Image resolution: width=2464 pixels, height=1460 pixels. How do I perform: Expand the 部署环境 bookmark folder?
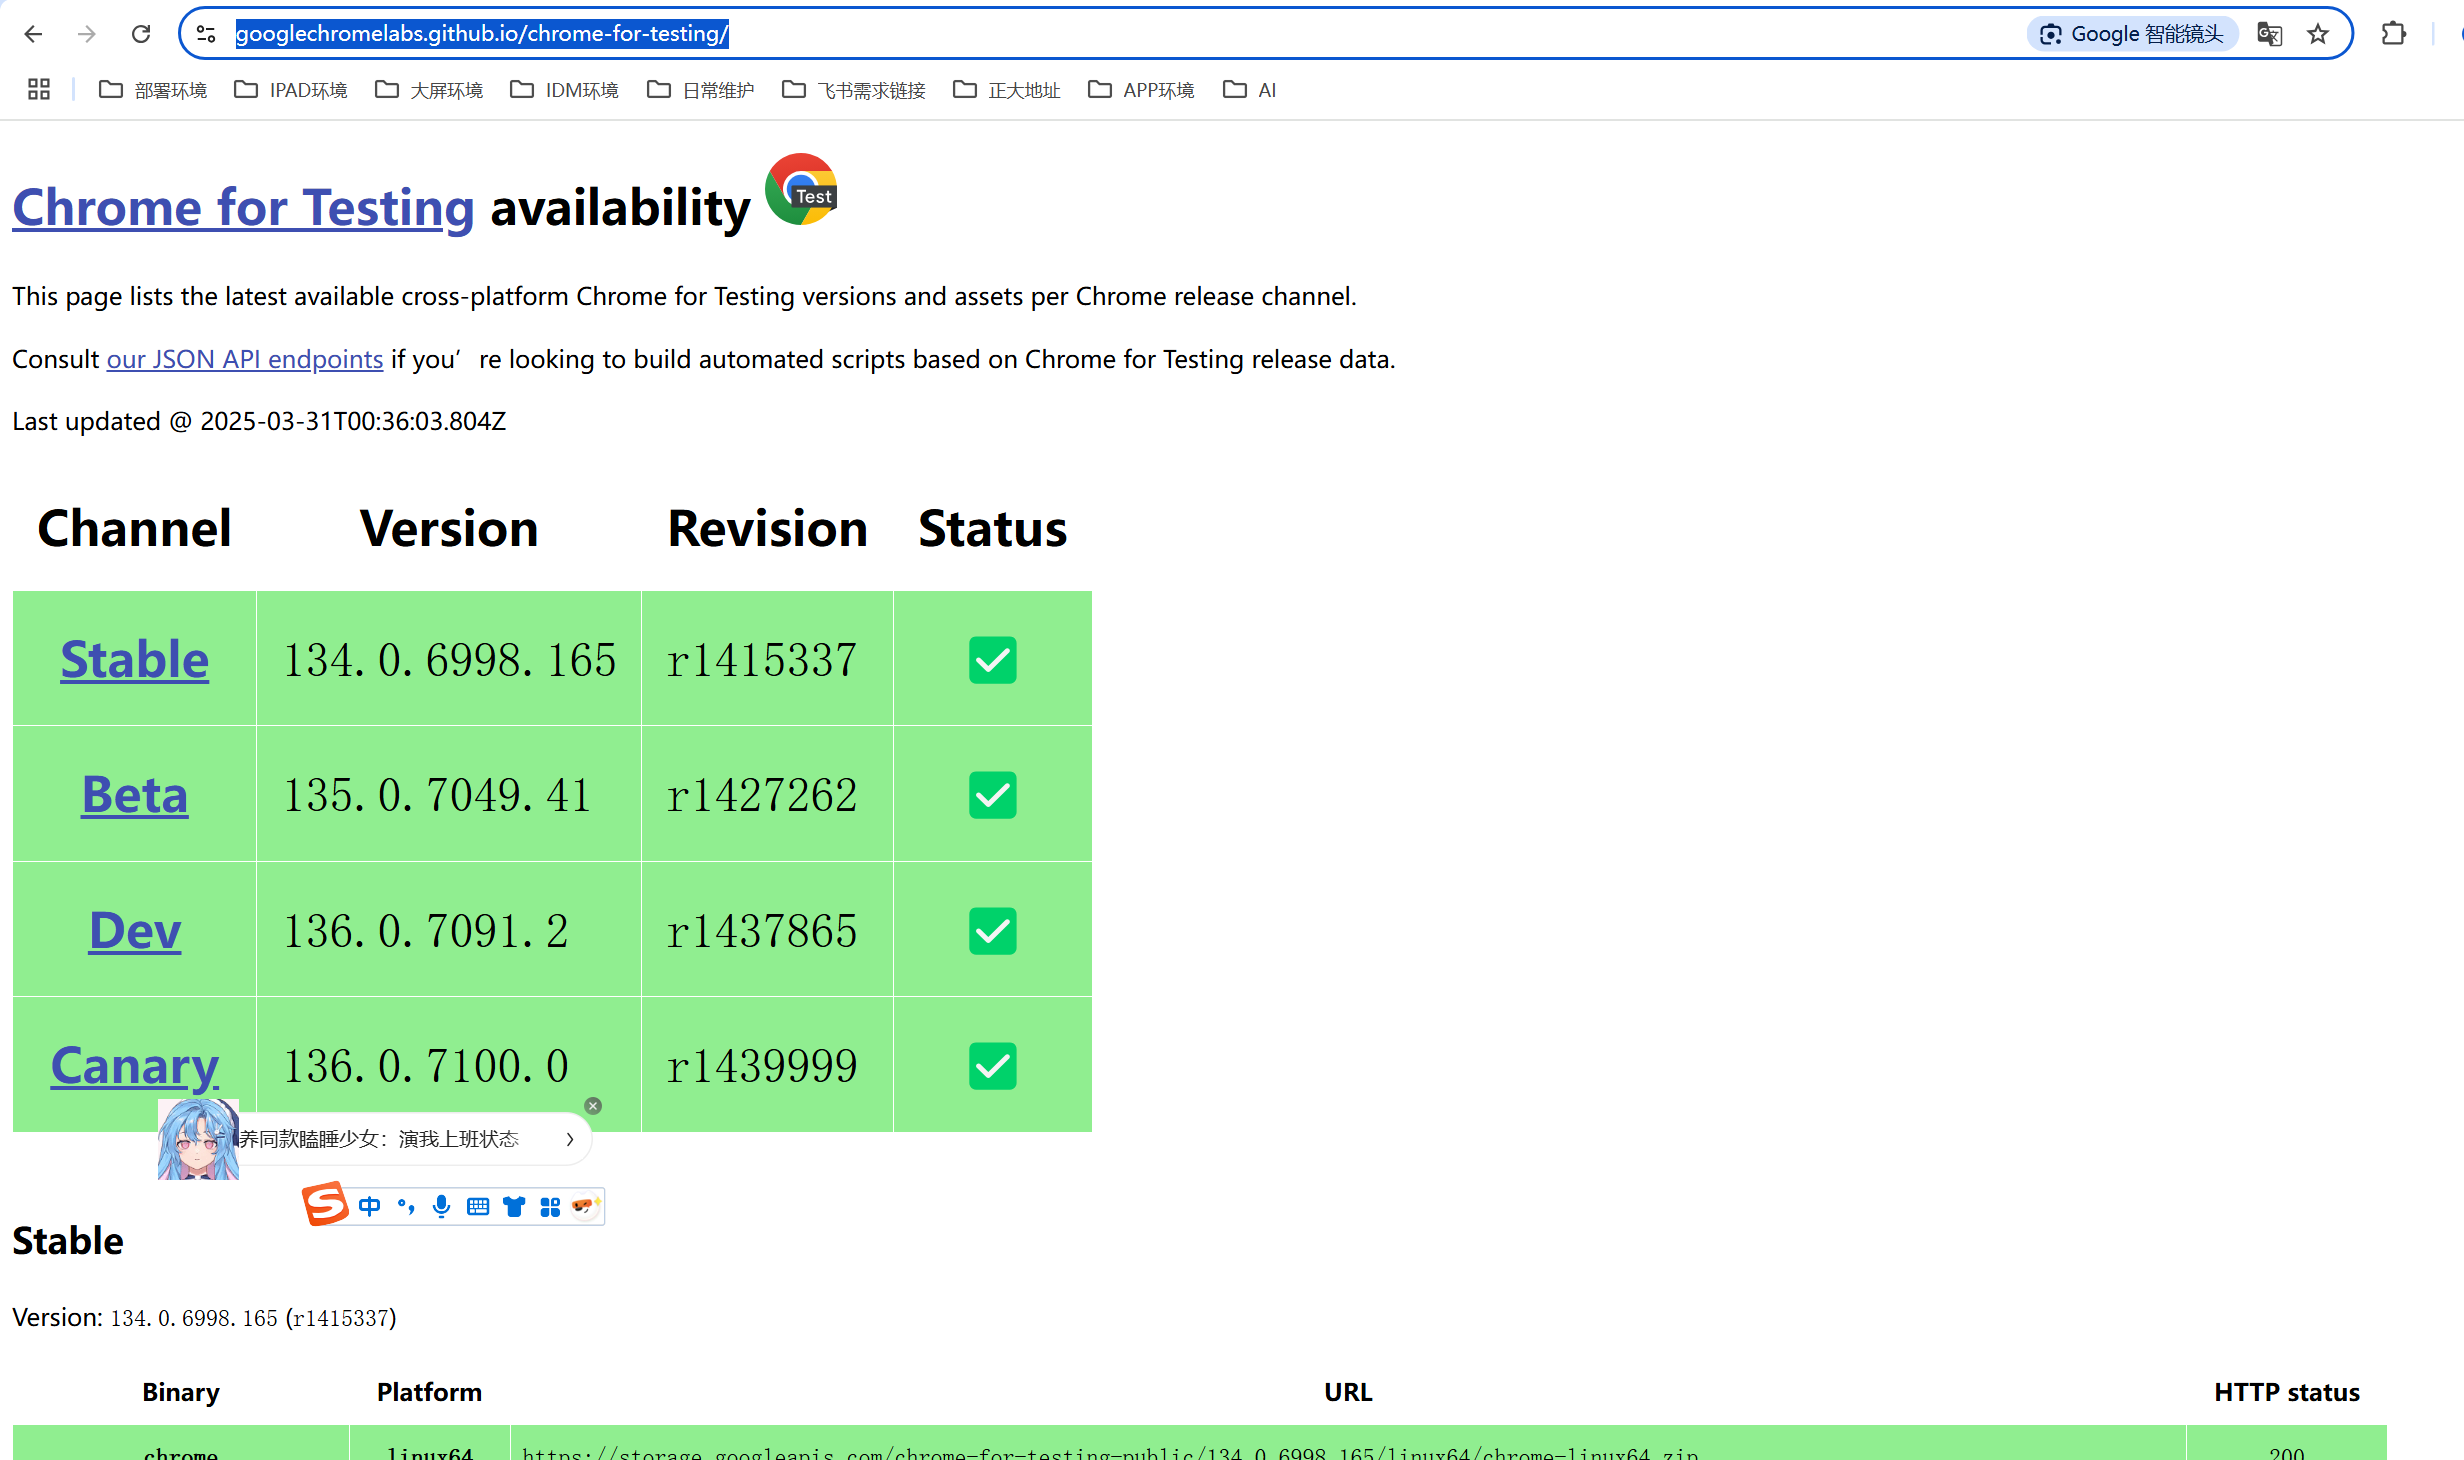point(153,90)
